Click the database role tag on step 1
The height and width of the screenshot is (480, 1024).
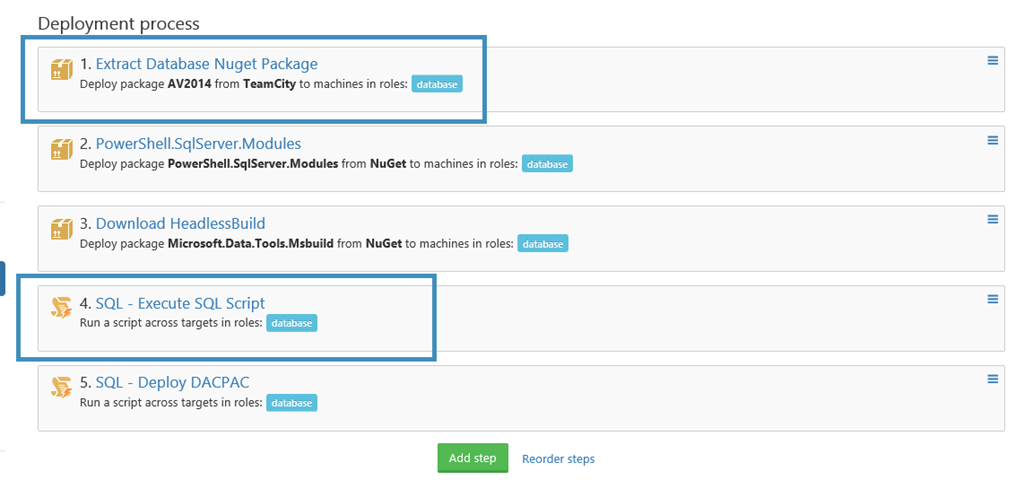pyautogui.click(x=437, y=85)
